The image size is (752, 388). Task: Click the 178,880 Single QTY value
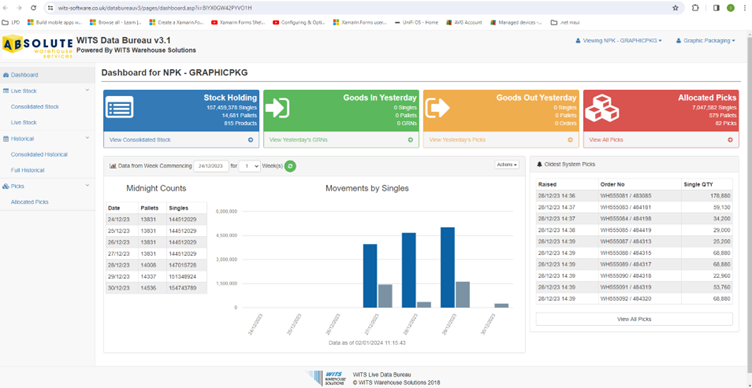pyautogui.click(x=721, y=196)
